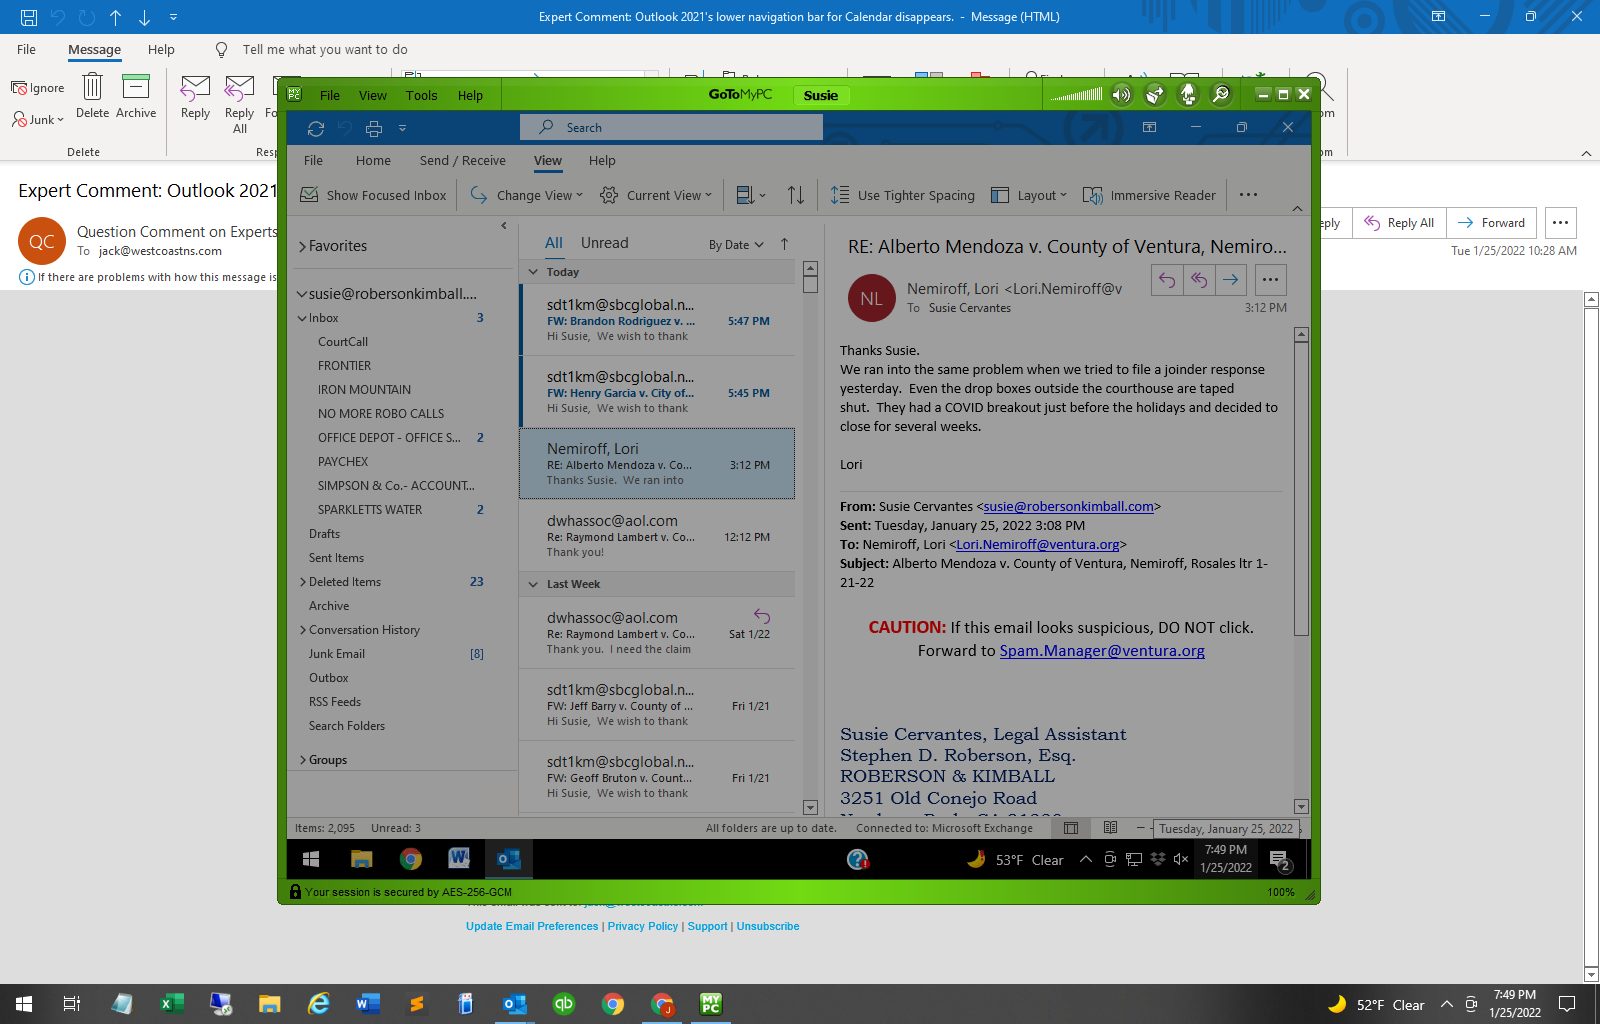The image size is (1600, 1024).
Task: Open QuickBooks from the taskbar
Action: click(563, 1004)
